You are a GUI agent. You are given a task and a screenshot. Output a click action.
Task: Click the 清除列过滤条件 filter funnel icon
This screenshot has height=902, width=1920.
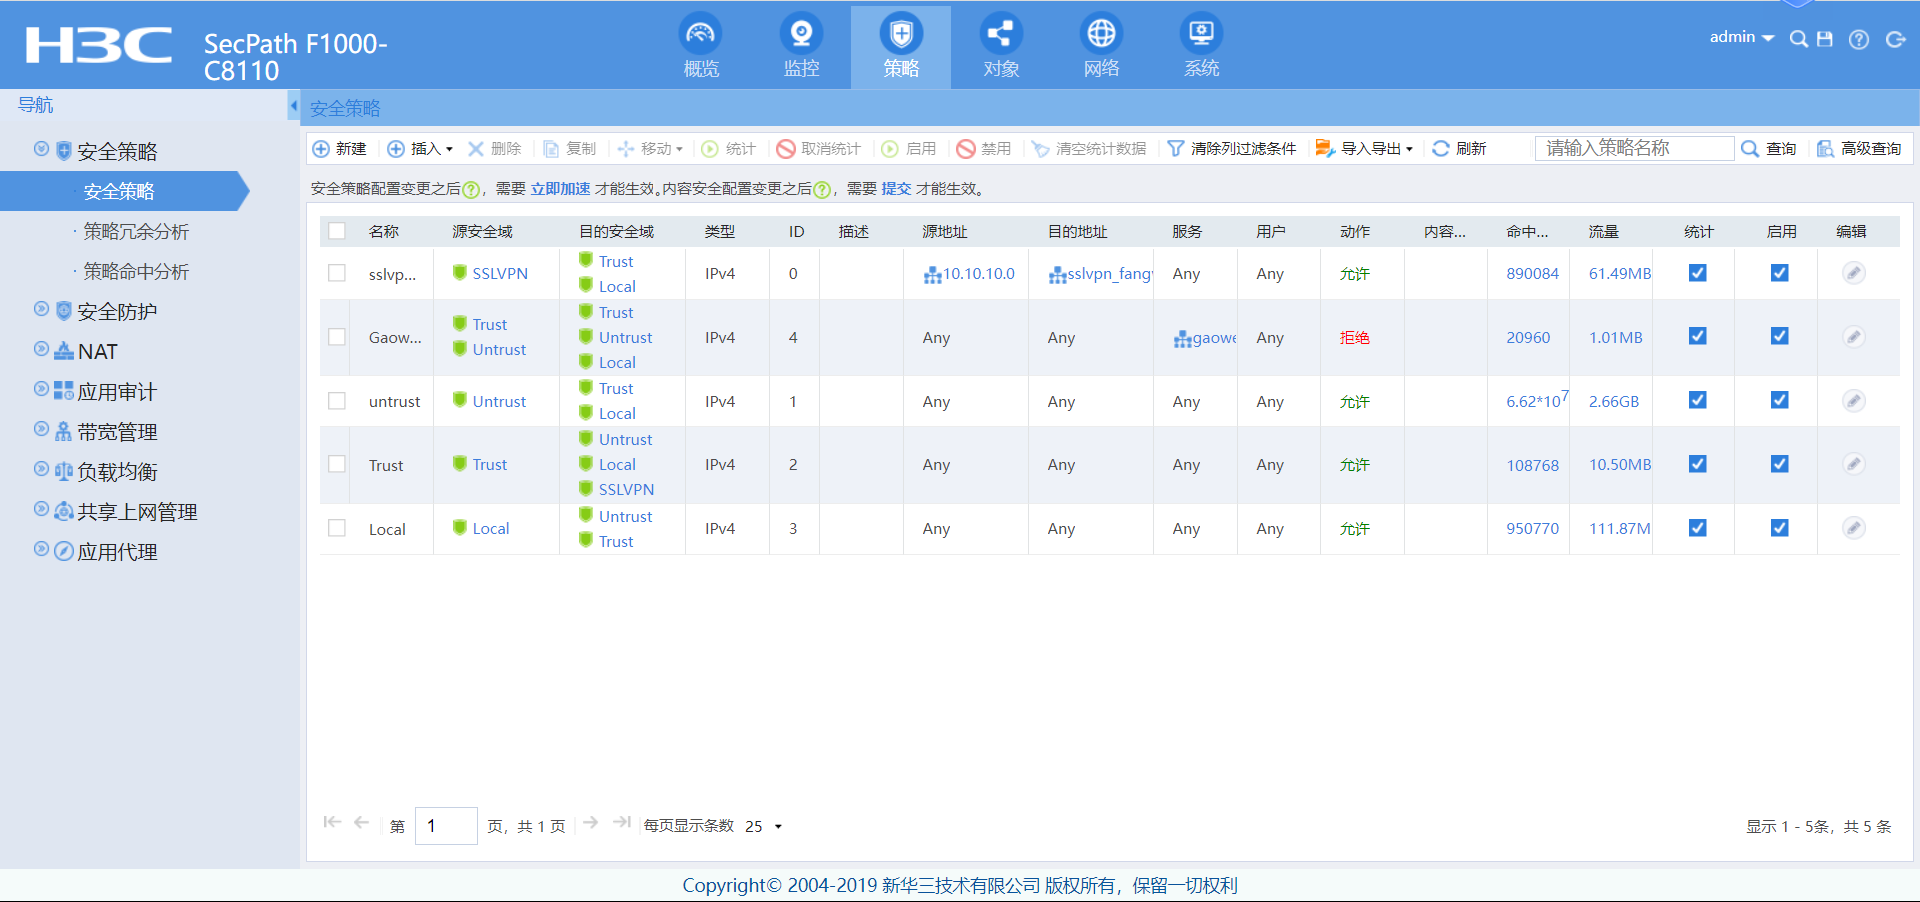(1176, 149)
